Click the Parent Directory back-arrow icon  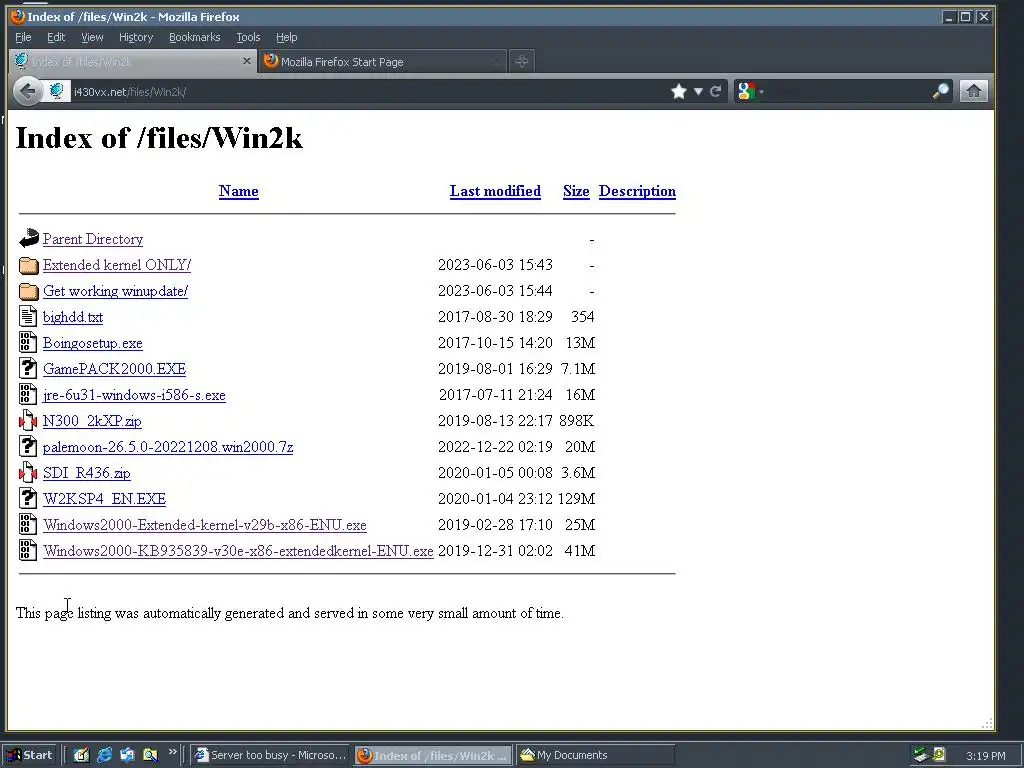pos(29,238)
